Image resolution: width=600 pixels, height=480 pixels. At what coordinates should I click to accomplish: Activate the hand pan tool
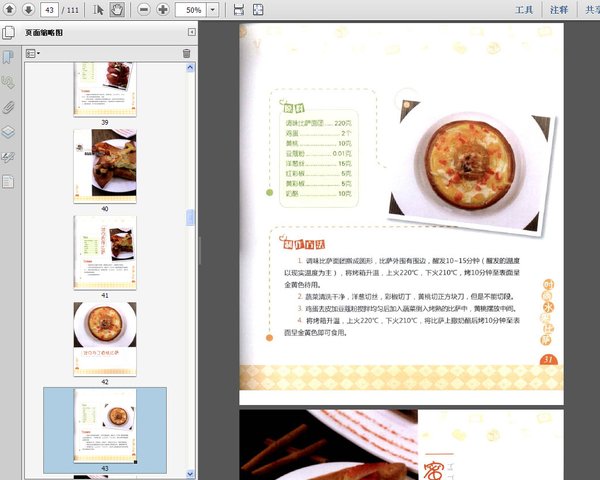[117, 10]
